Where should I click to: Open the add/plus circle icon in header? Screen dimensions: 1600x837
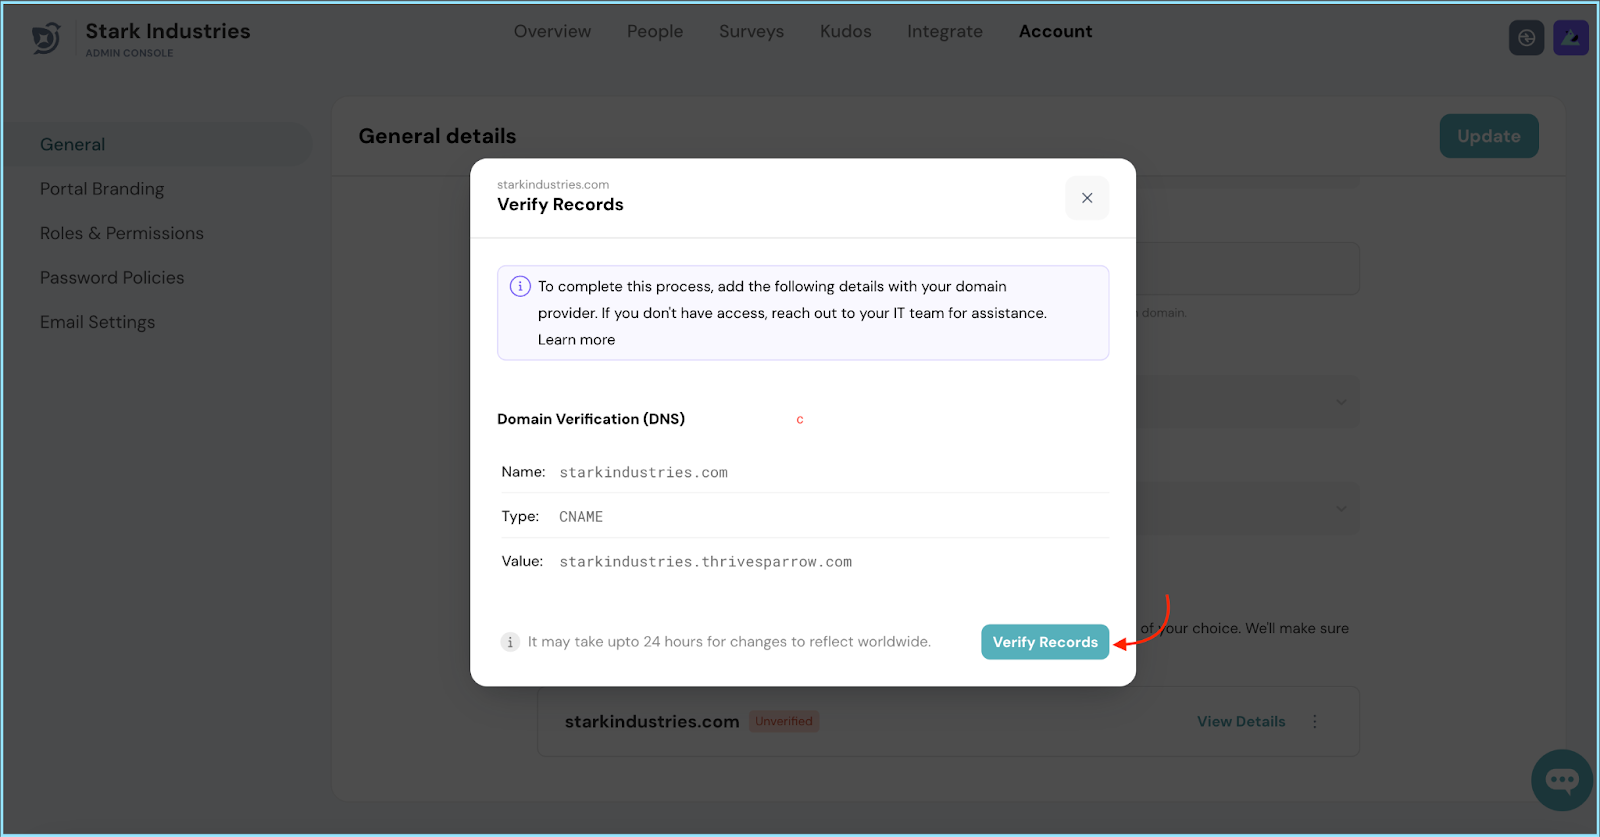pos(1526,38)
